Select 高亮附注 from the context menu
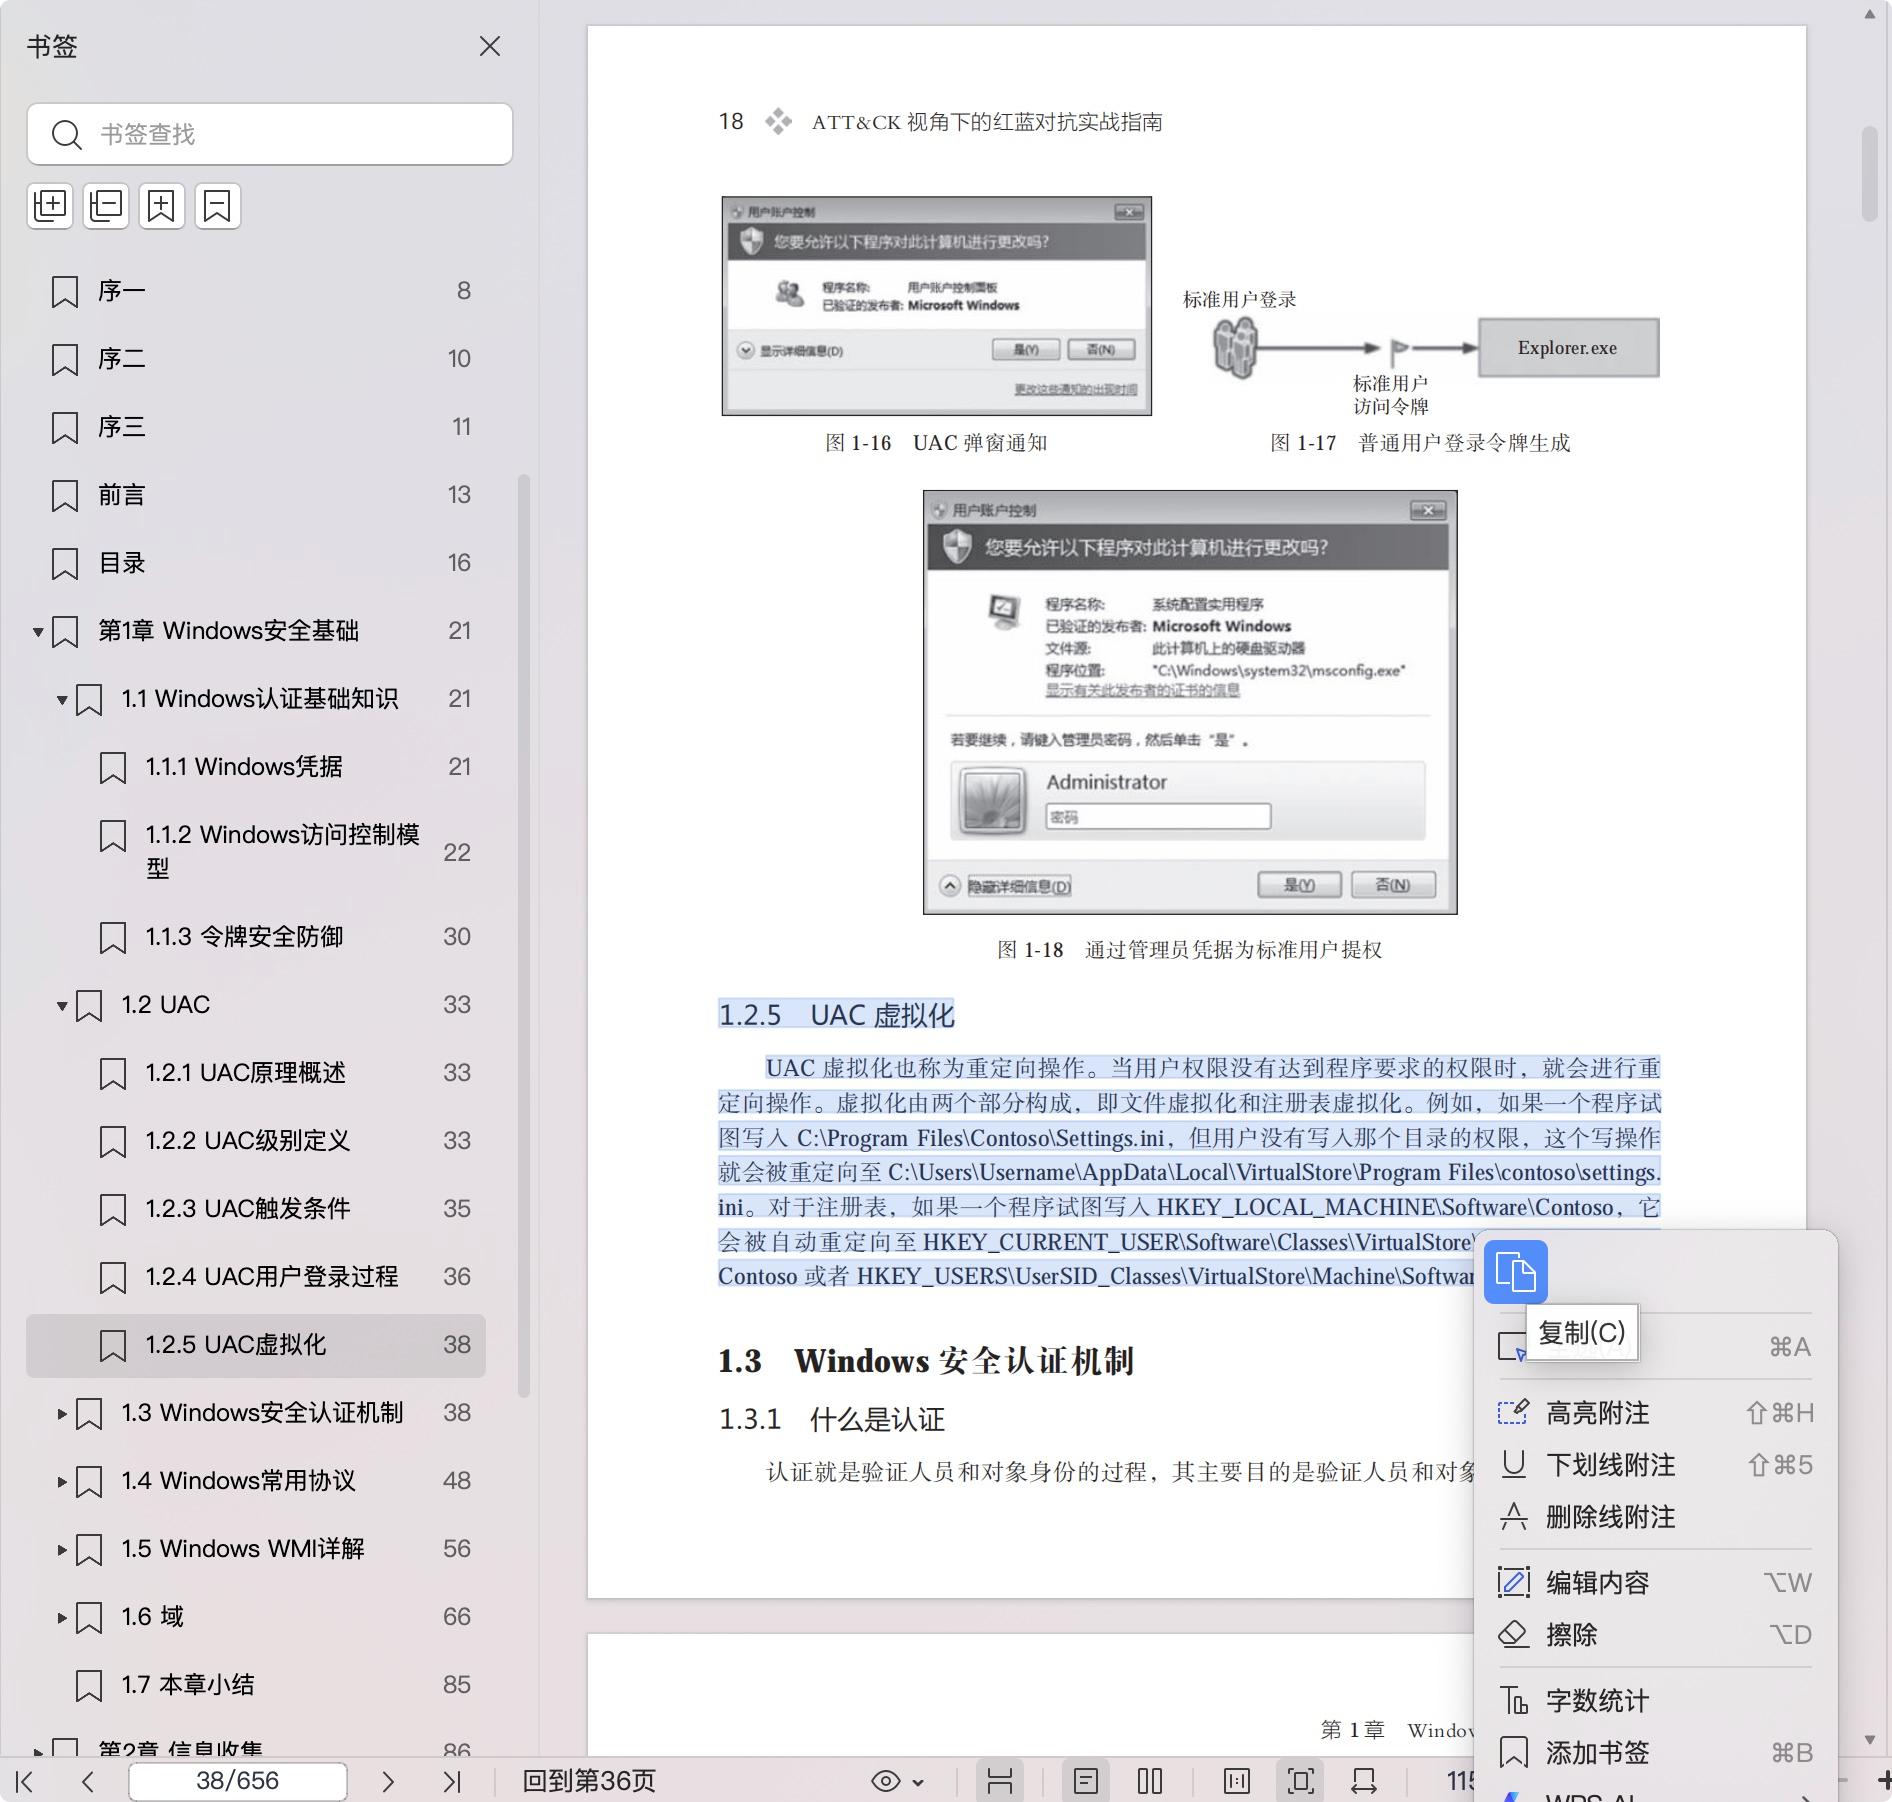The image size is (1892, 1802). (x=1597, y=1413)
